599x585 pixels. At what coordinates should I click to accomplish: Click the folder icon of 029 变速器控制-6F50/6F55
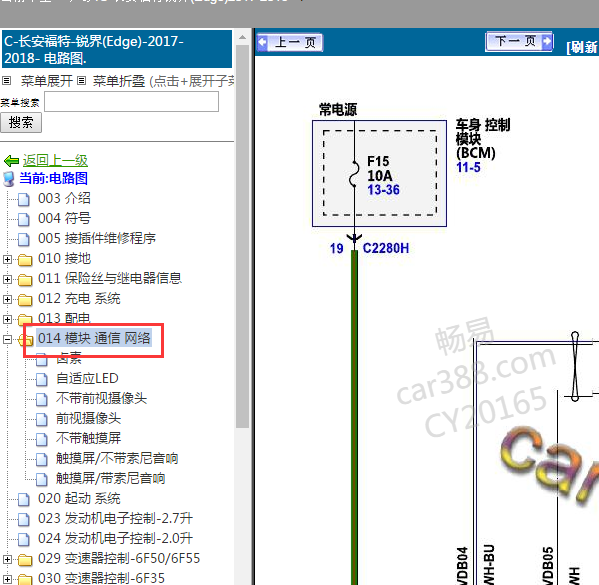(25, 559)
